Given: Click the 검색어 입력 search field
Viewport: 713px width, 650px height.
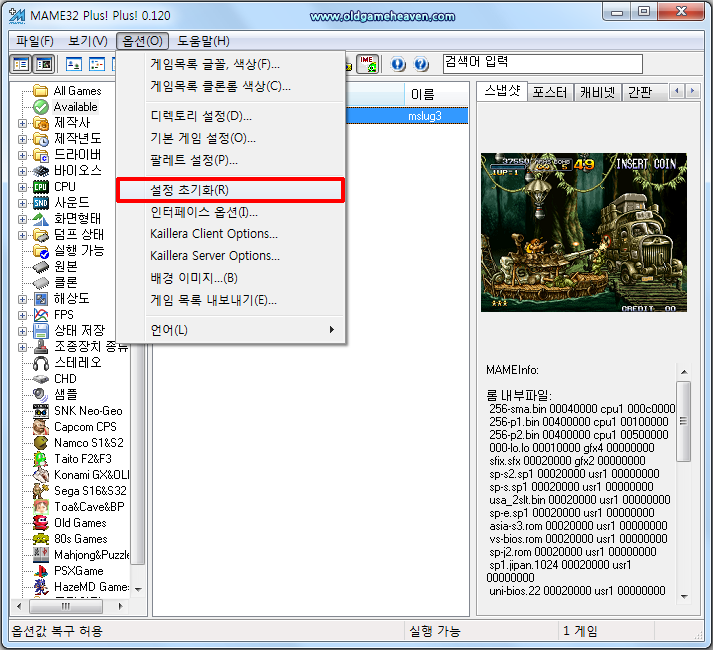Looking at the screenshot, I should [x=543, y=64].
